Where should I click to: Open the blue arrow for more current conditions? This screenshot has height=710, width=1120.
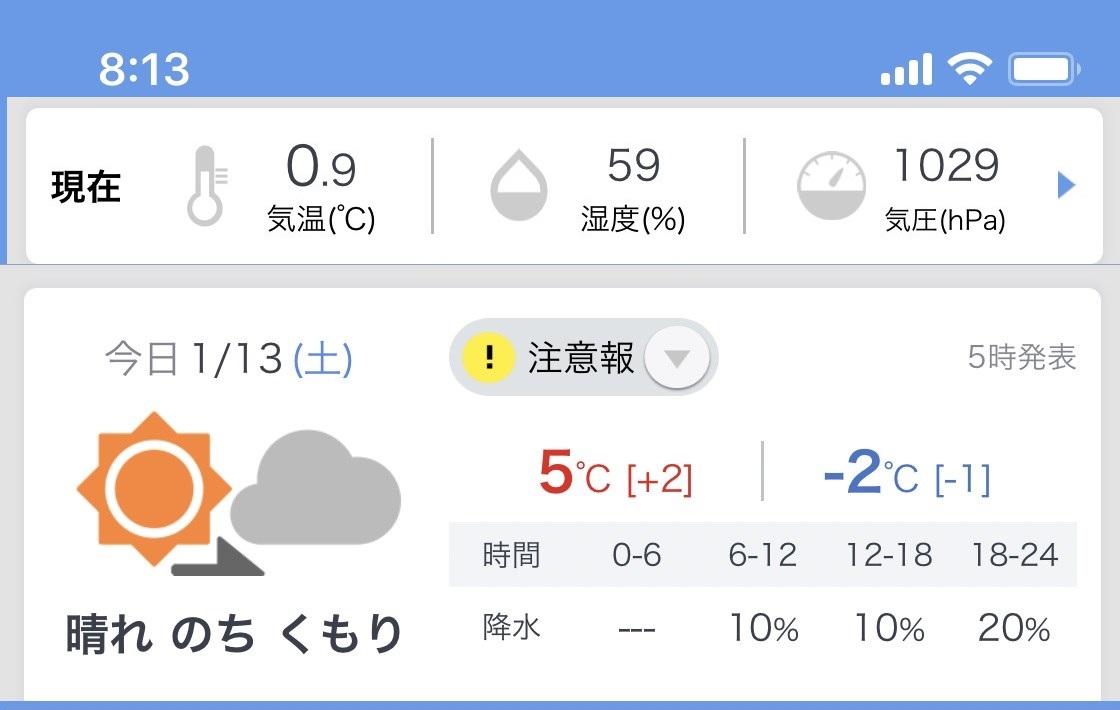(x=1066, y=185)
